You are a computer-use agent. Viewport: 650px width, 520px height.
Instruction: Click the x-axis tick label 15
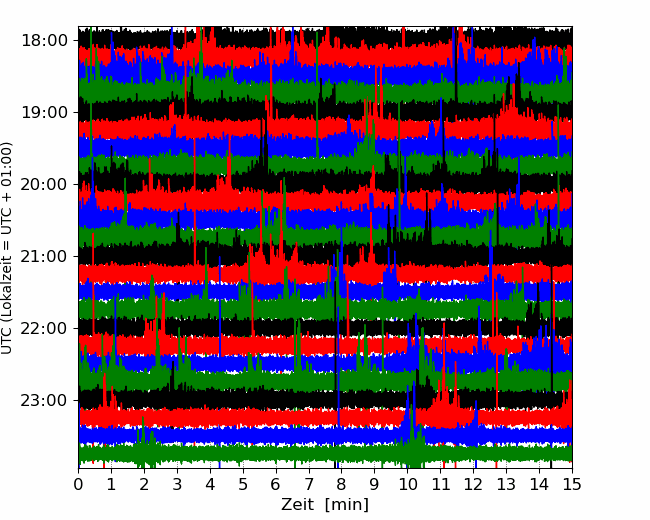point(572,484)
